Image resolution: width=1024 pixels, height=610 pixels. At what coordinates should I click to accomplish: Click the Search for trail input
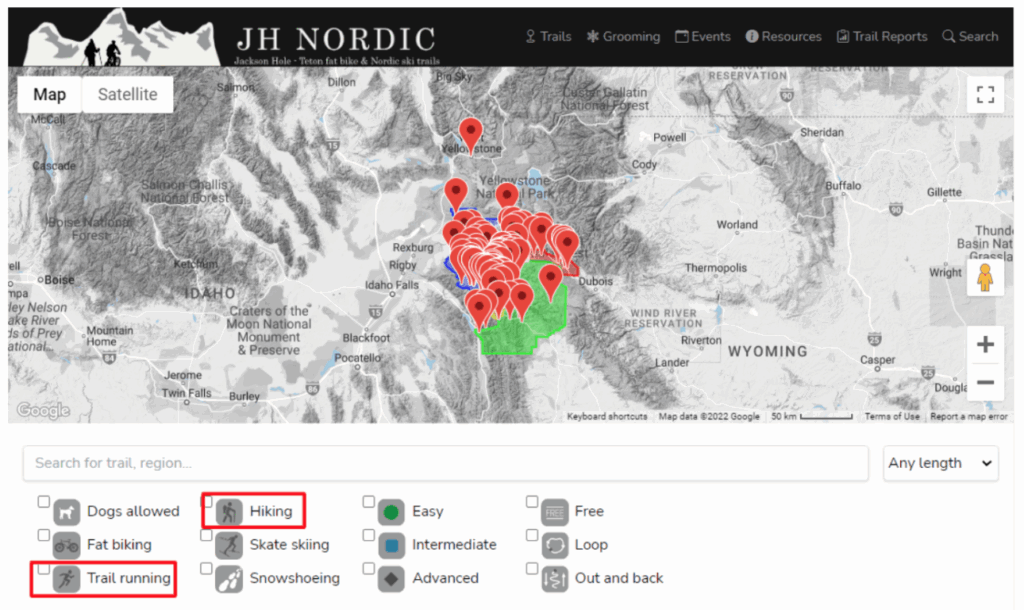click(x=445, y=463)
